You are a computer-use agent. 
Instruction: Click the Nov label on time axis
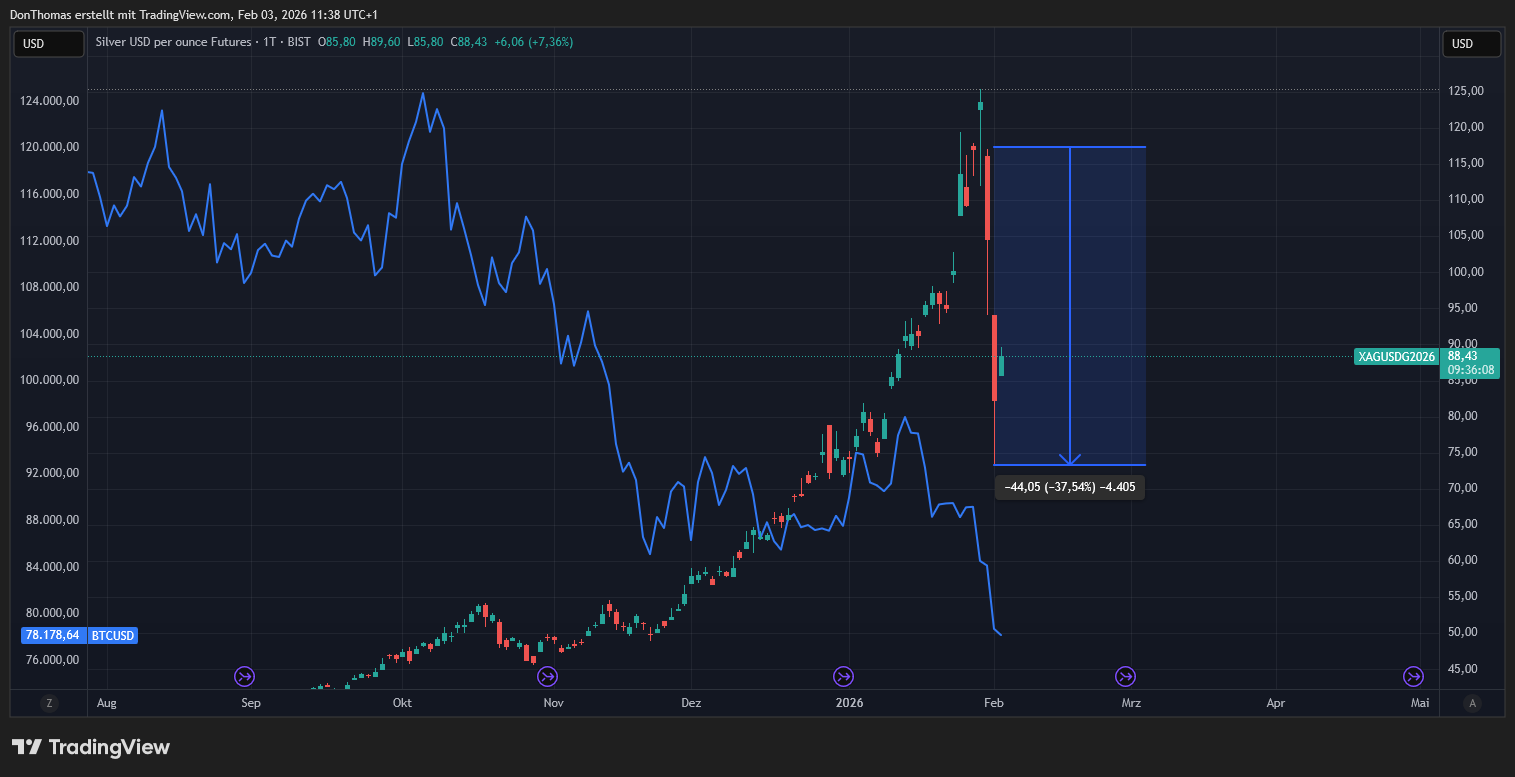tap(553, 703)
